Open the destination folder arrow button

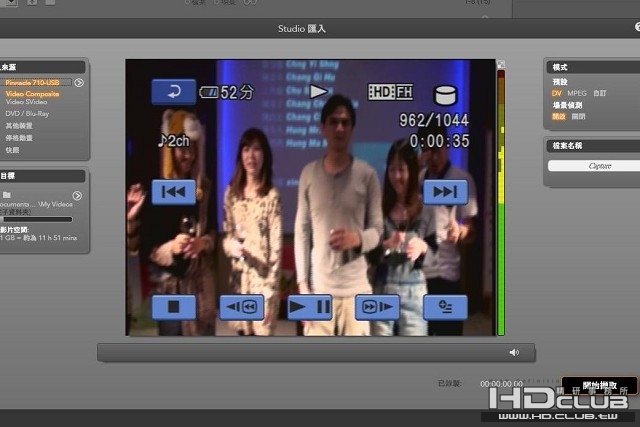click(x=77, y=196)
